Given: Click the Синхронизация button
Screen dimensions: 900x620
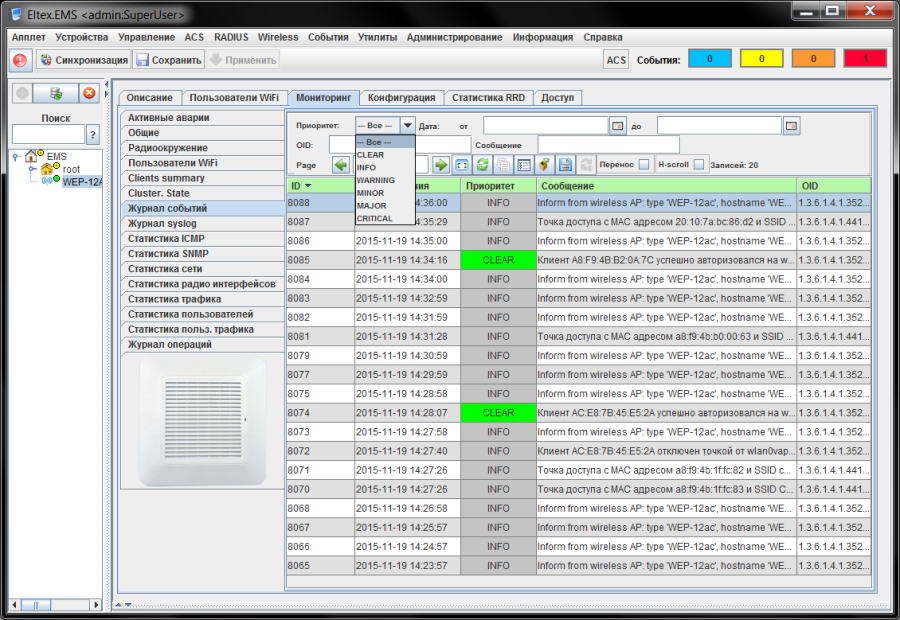Looking at the screenshot, I should point(83,60).
